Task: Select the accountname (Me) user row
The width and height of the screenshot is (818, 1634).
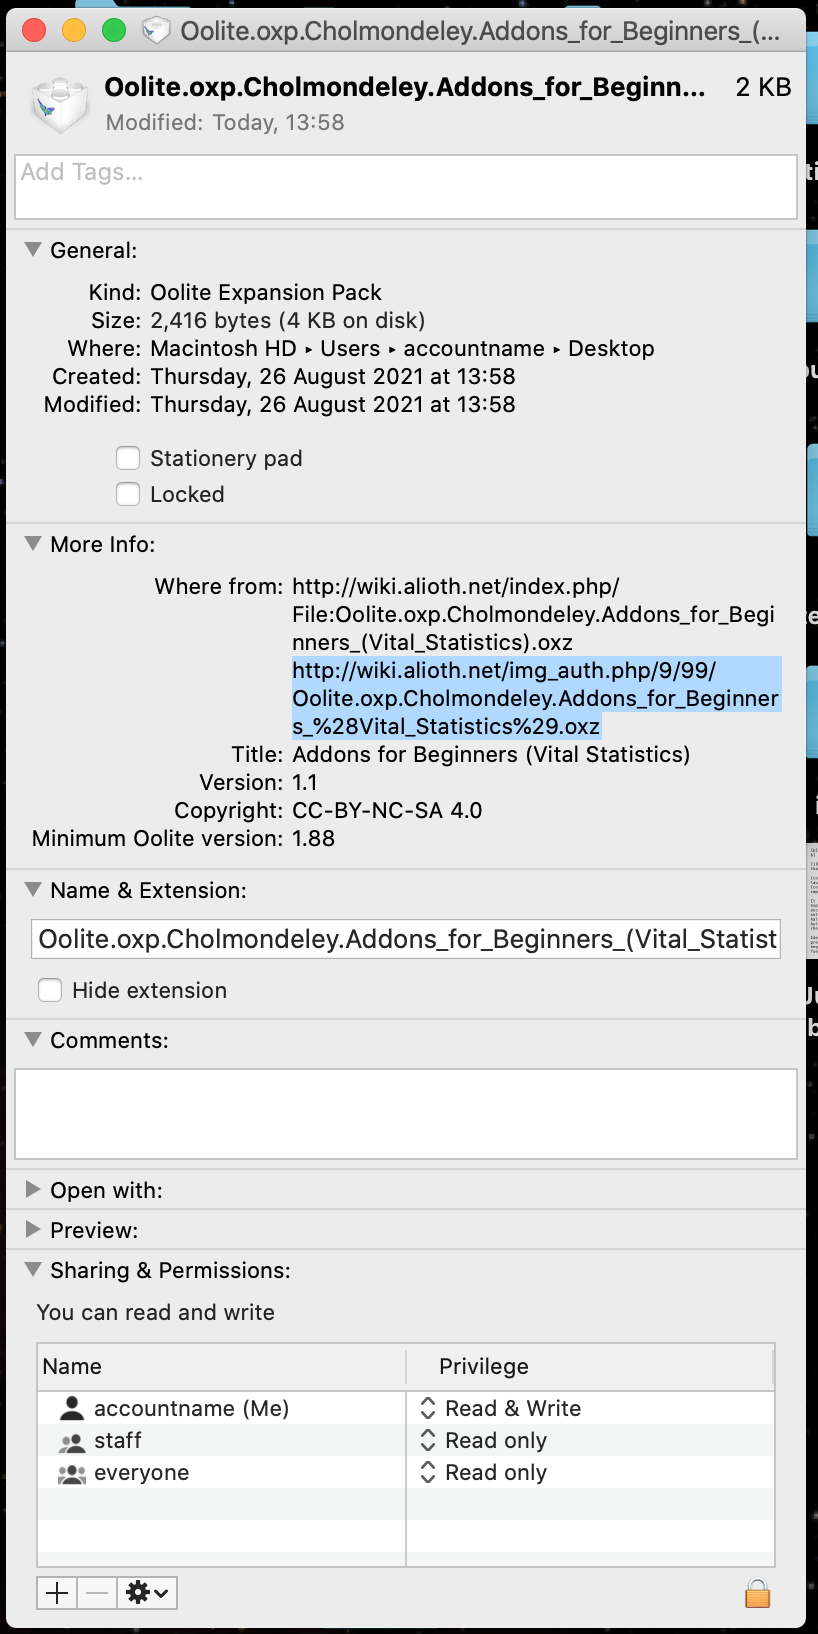Action: coord(190,1408)
